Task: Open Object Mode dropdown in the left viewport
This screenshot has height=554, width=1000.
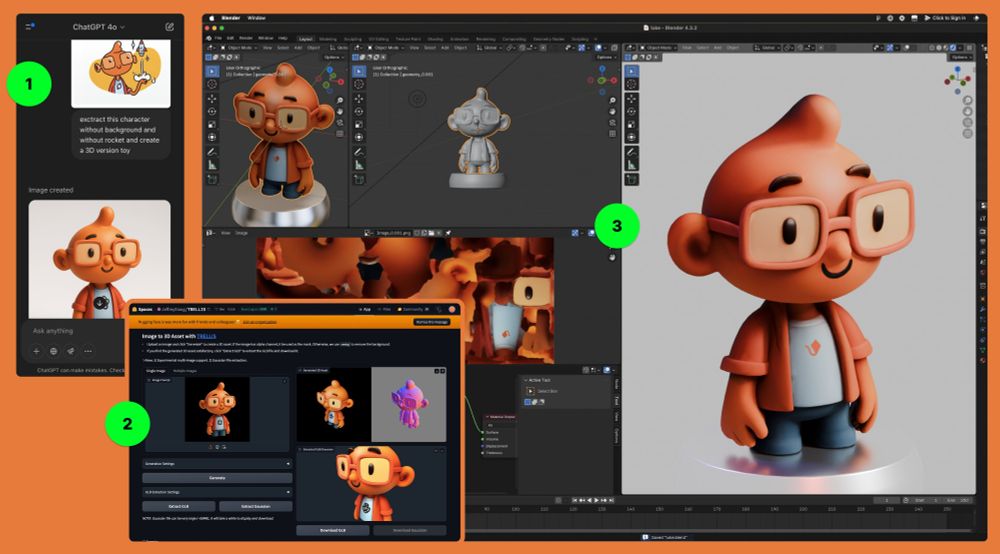Action: tap(239, 48)
